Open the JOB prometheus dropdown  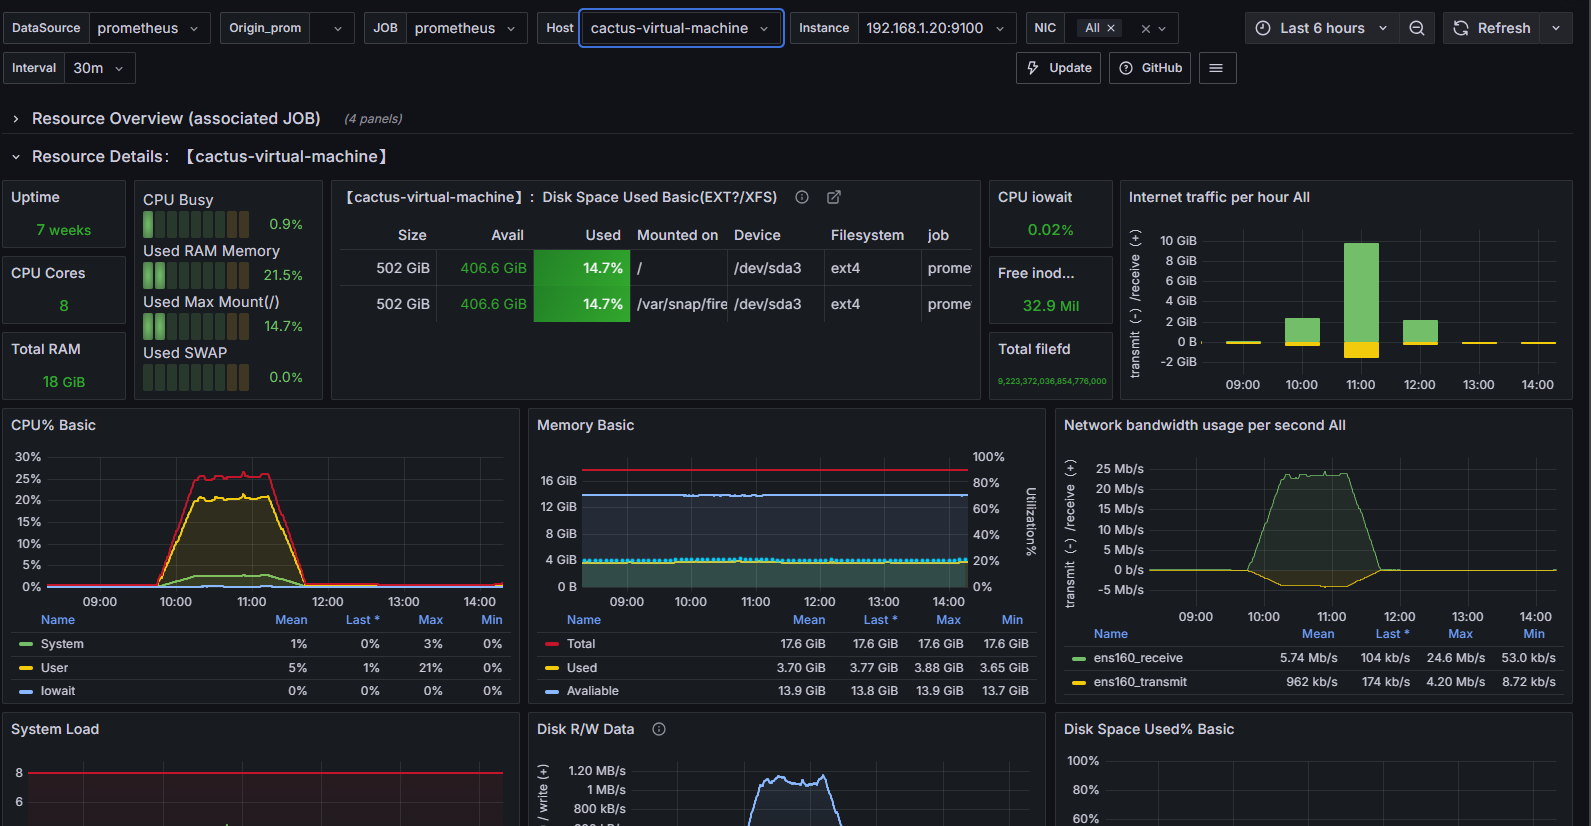pyautogui.click(x=466, y=28)
